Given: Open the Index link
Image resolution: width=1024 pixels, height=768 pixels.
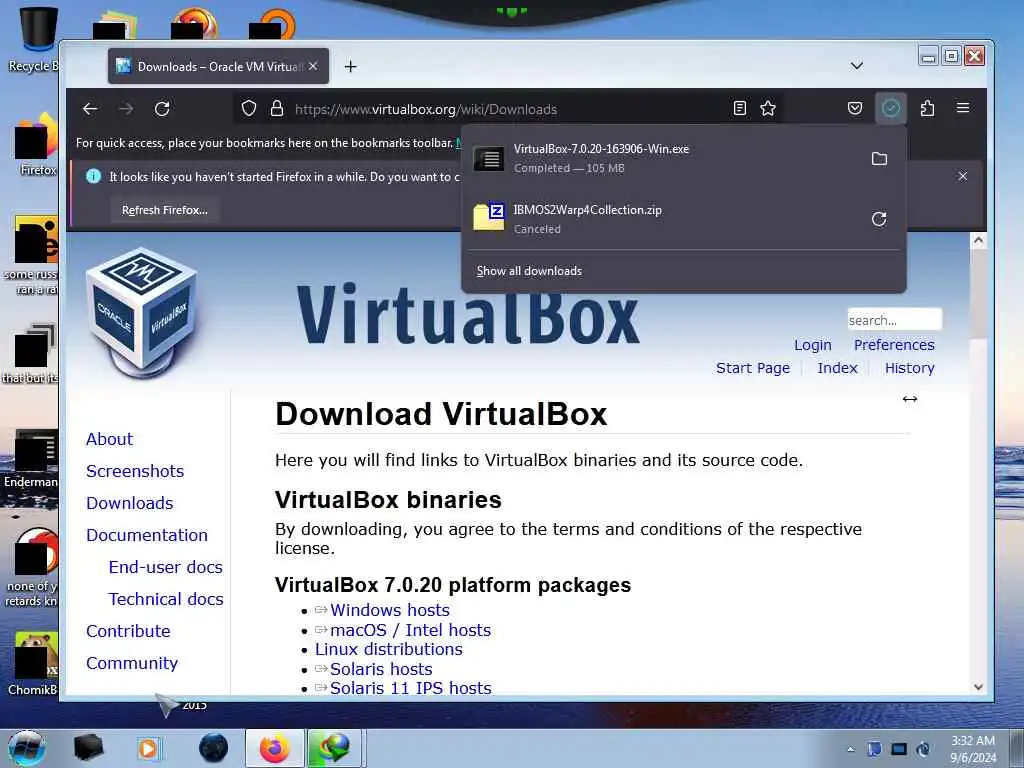Looking at the screenshot, I should pyautogui.click(x=837, y=368).
